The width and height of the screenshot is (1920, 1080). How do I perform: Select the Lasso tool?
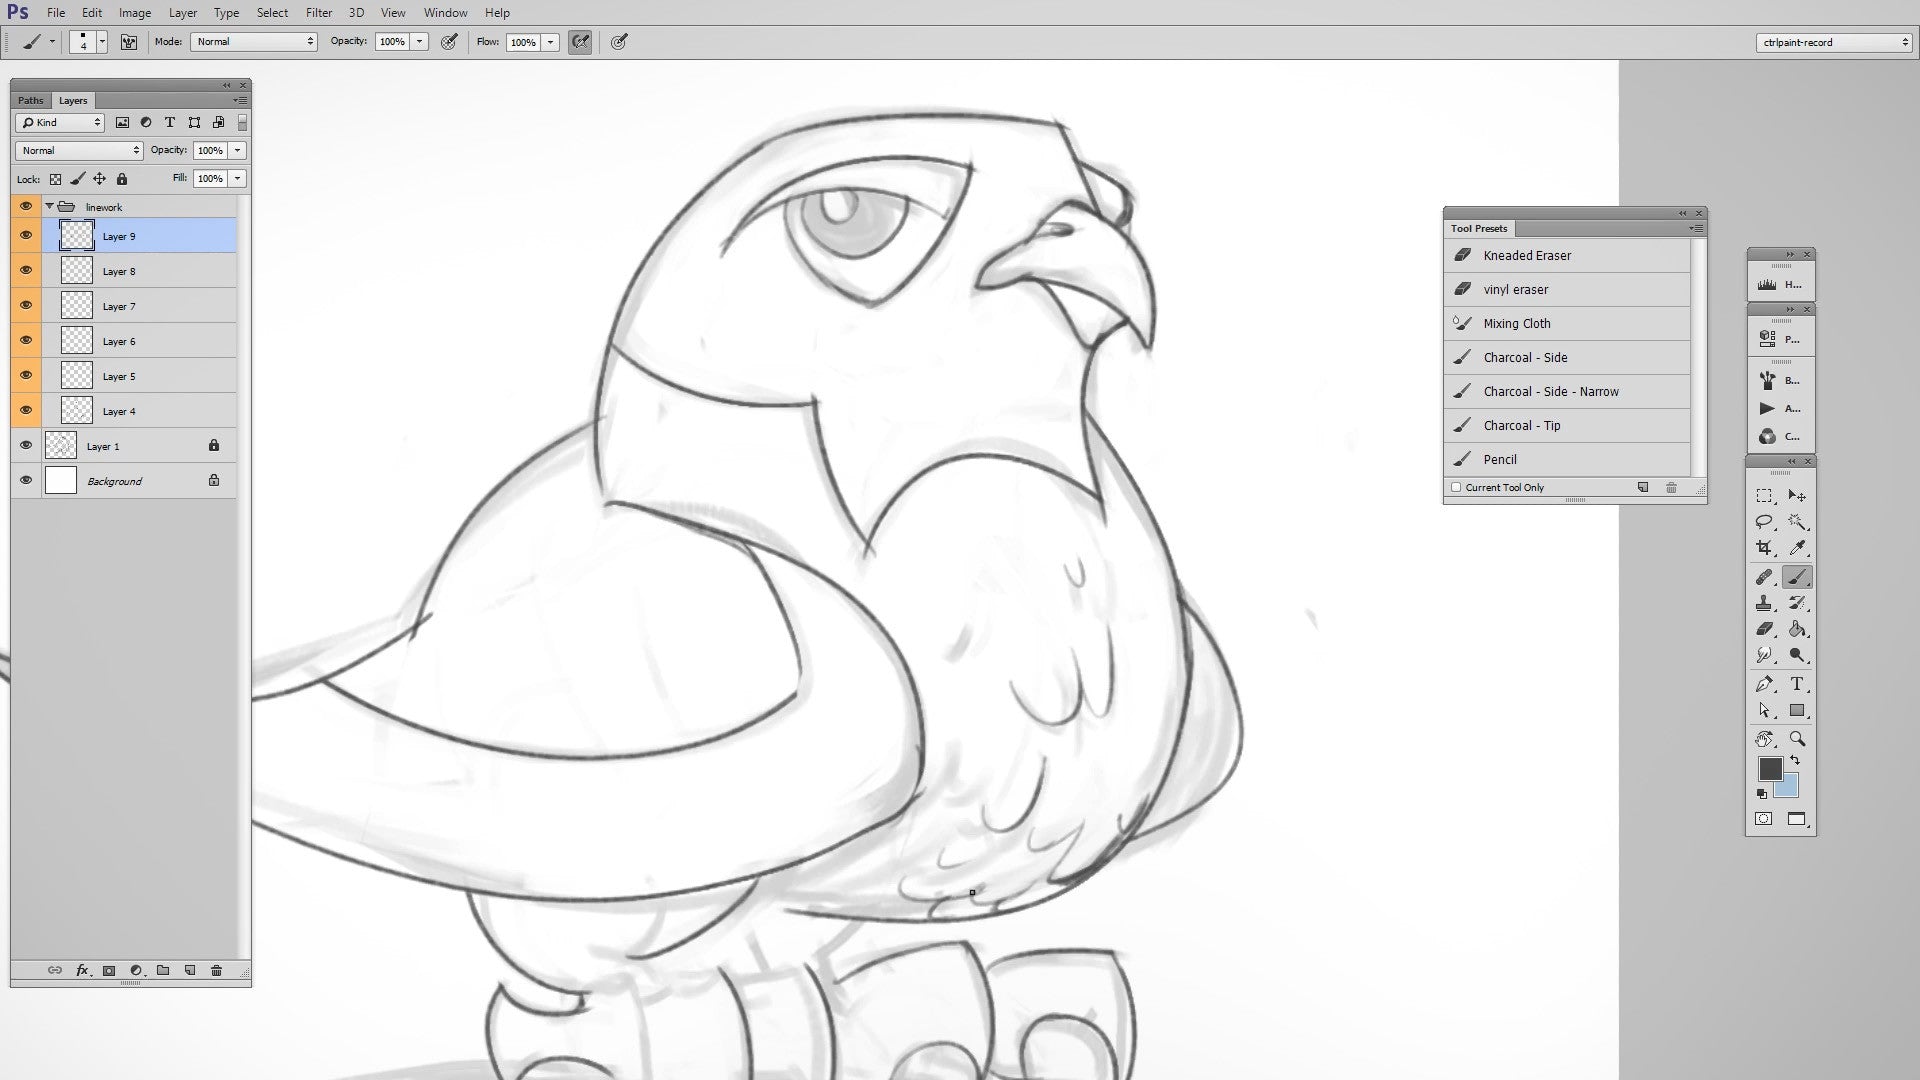click(1765, 522)
